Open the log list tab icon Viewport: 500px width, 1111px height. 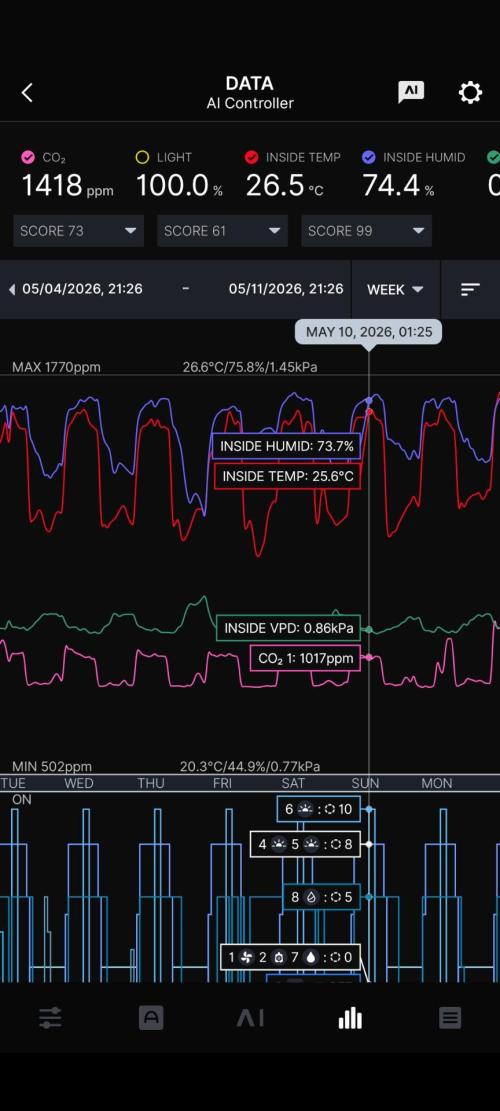tap(450, 1019)
